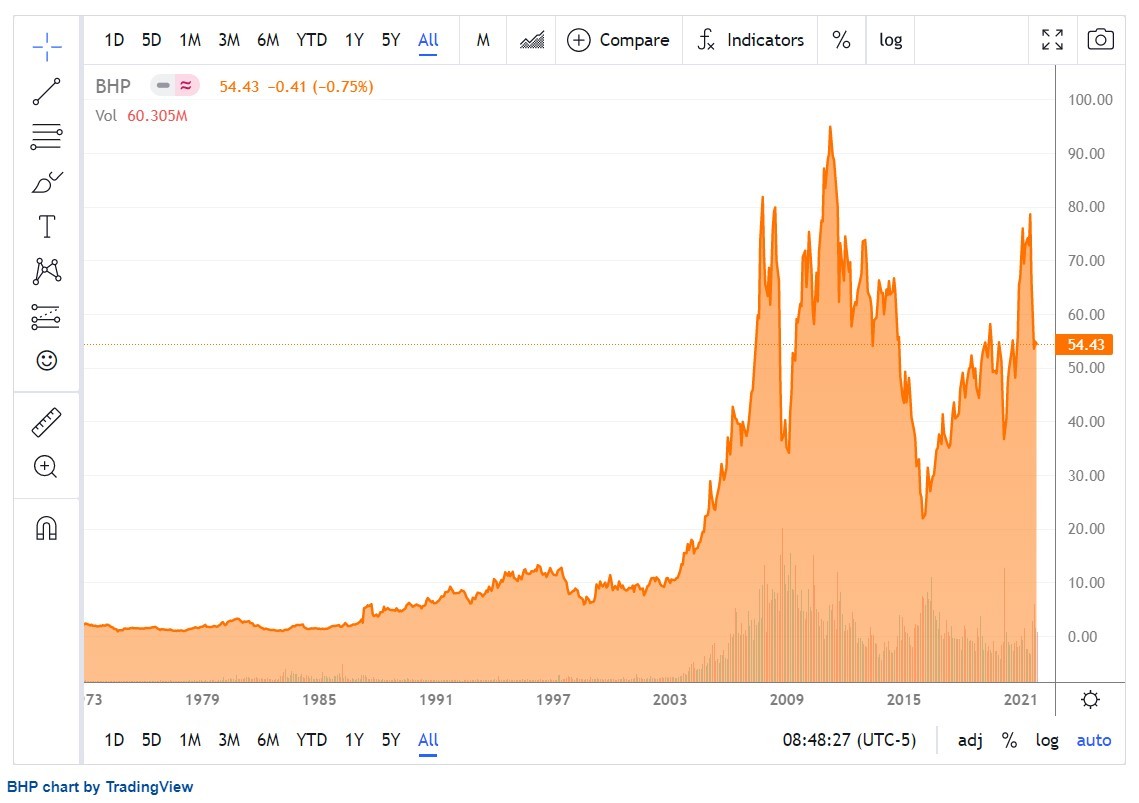This screenshot has height=803, width=1139.
Task: Open BHP chart by TradingView link
Action: (100, 787)
